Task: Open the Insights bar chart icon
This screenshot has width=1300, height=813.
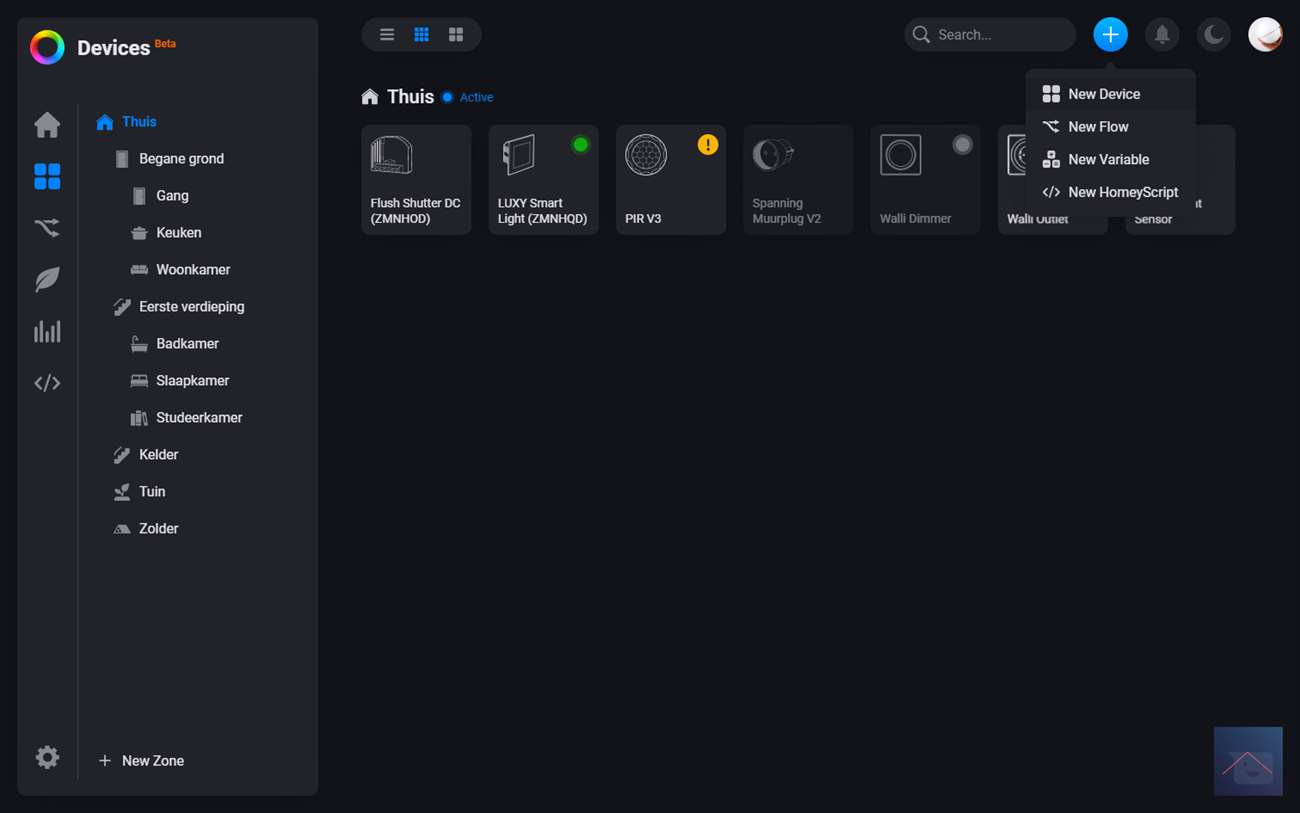Action: click(47, 332)
